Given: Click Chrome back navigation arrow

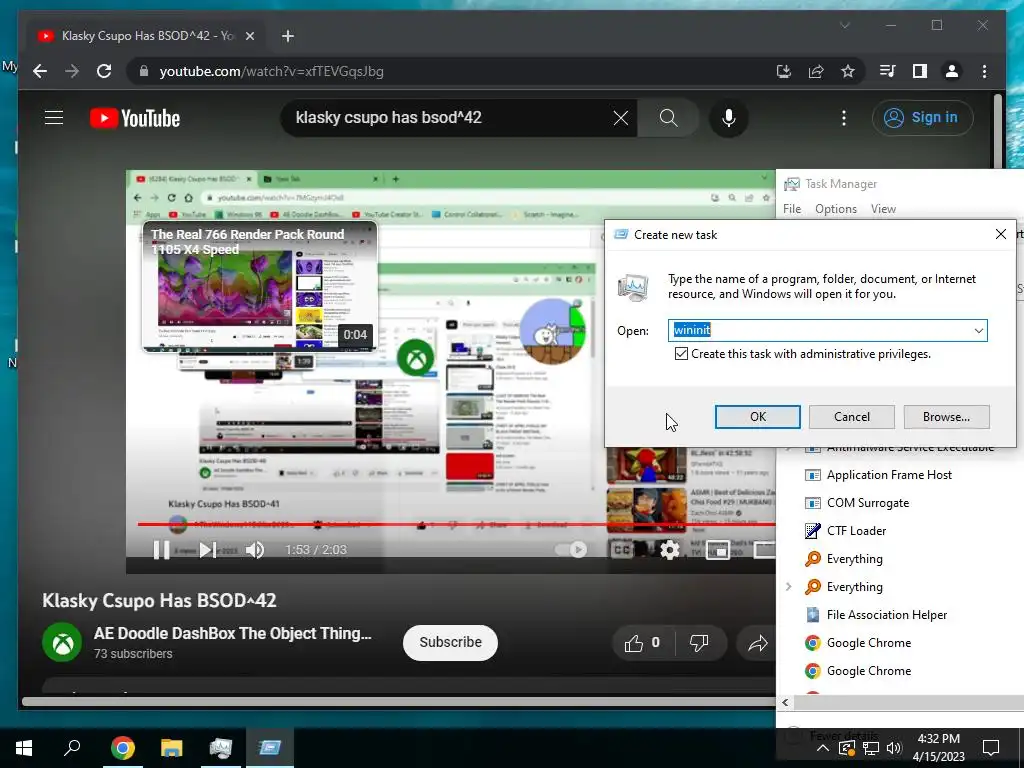Looking at the screenshot, I should click(x=40, y=71).
